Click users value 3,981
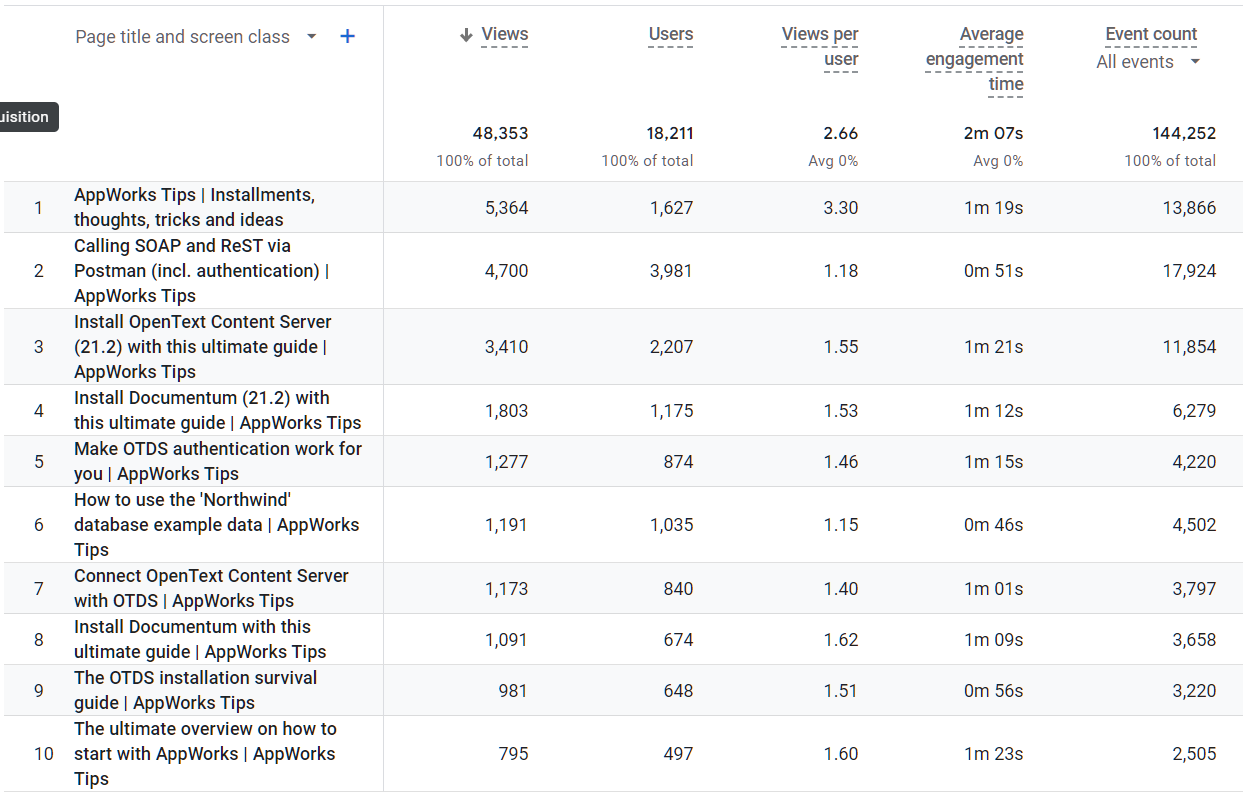Screen dimensions: 1243x797 coord(671,271)
